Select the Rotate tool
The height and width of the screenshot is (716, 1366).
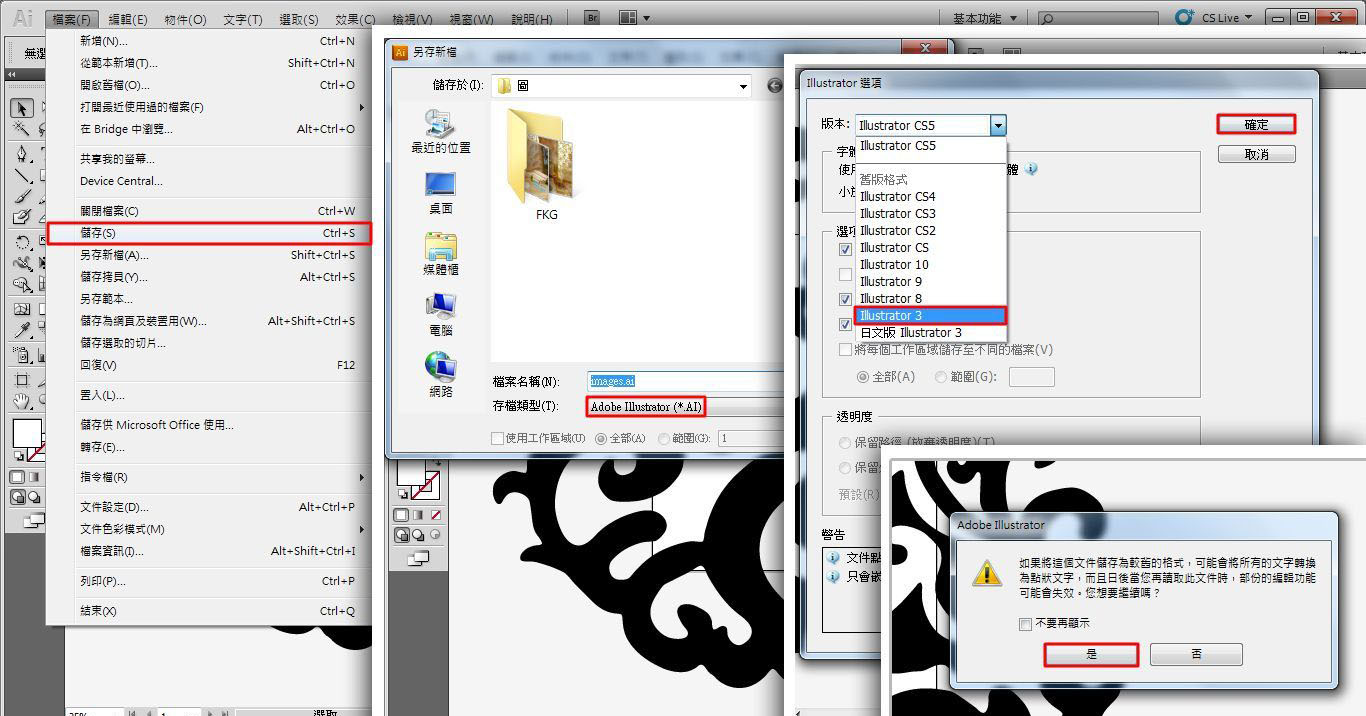[x=22, y=242]
